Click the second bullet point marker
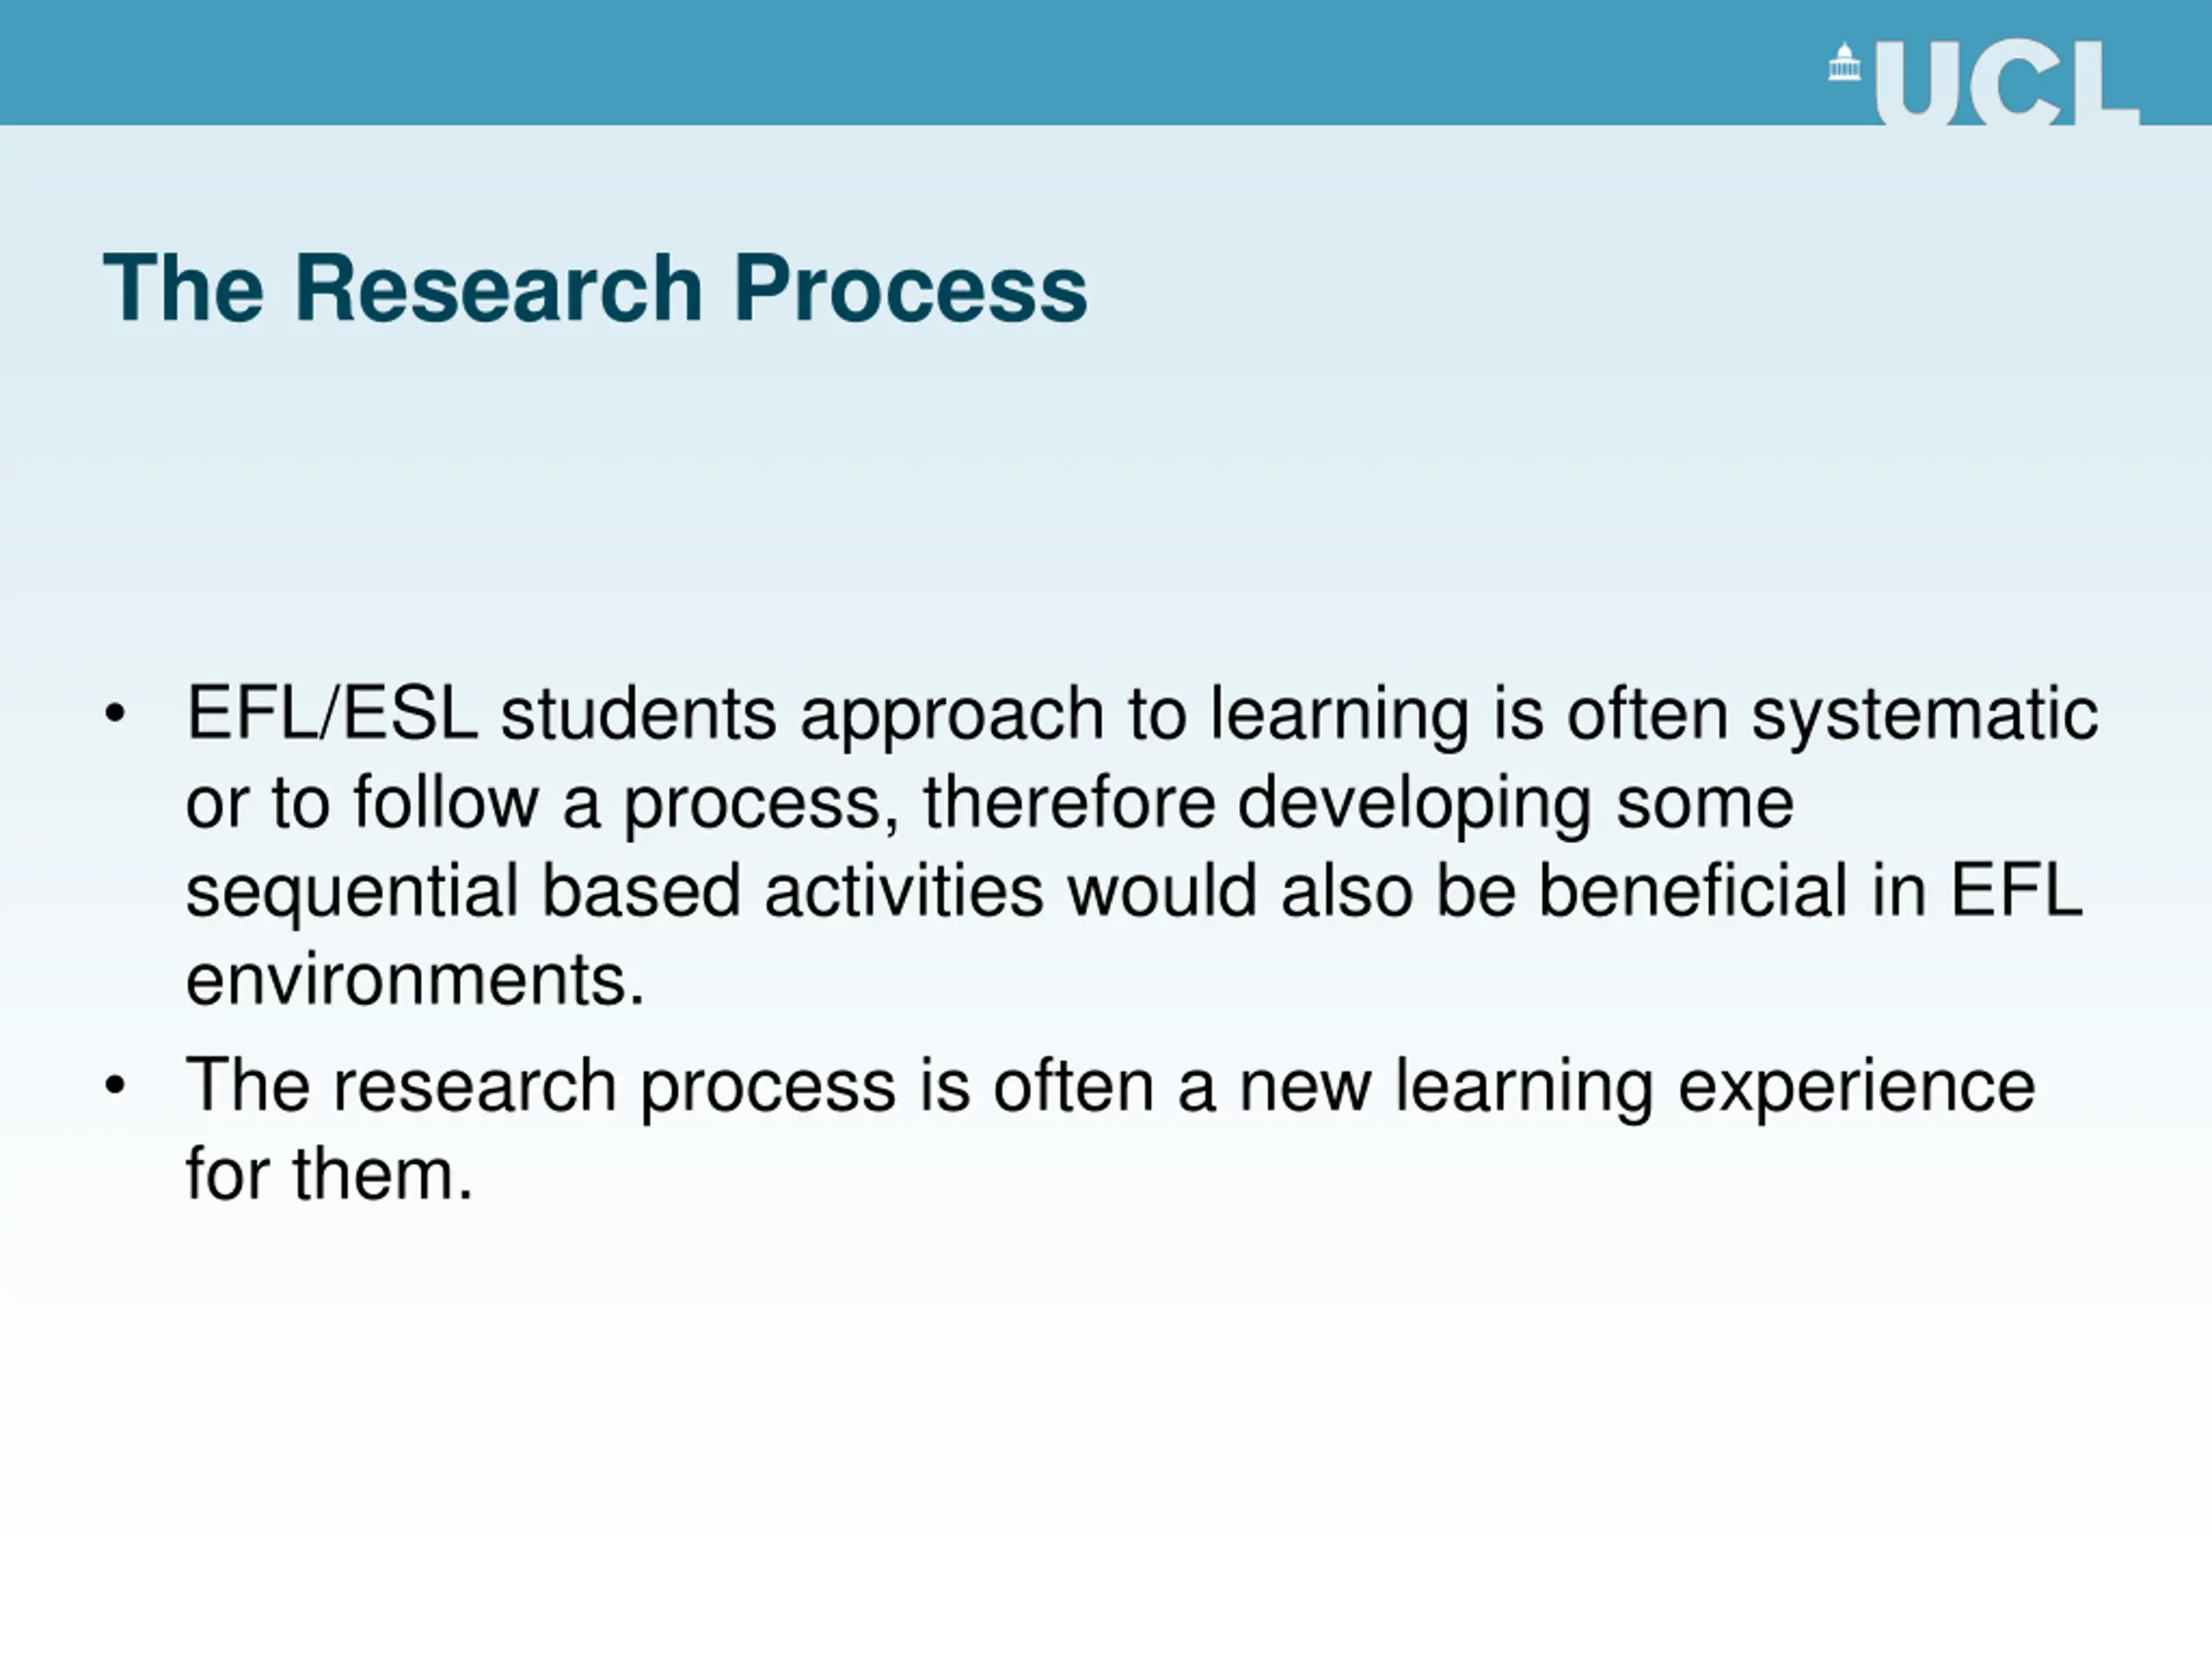This screenshot has width=2212, height=1659. 115,1085
